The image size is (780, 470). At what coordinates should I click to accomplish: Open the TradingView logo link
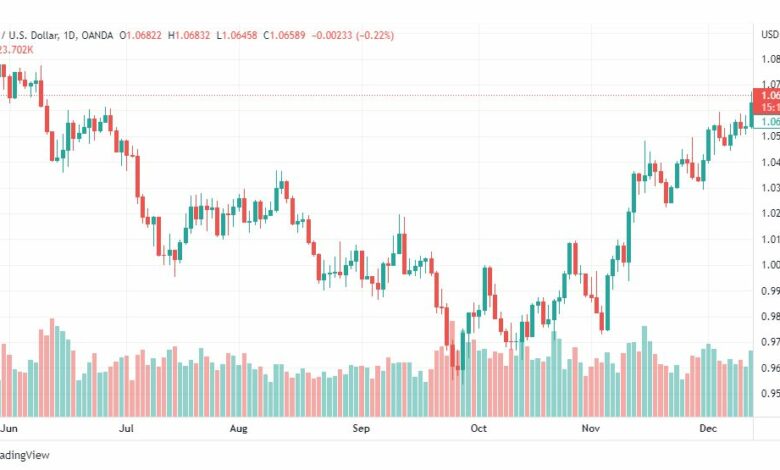click(24, 455)
